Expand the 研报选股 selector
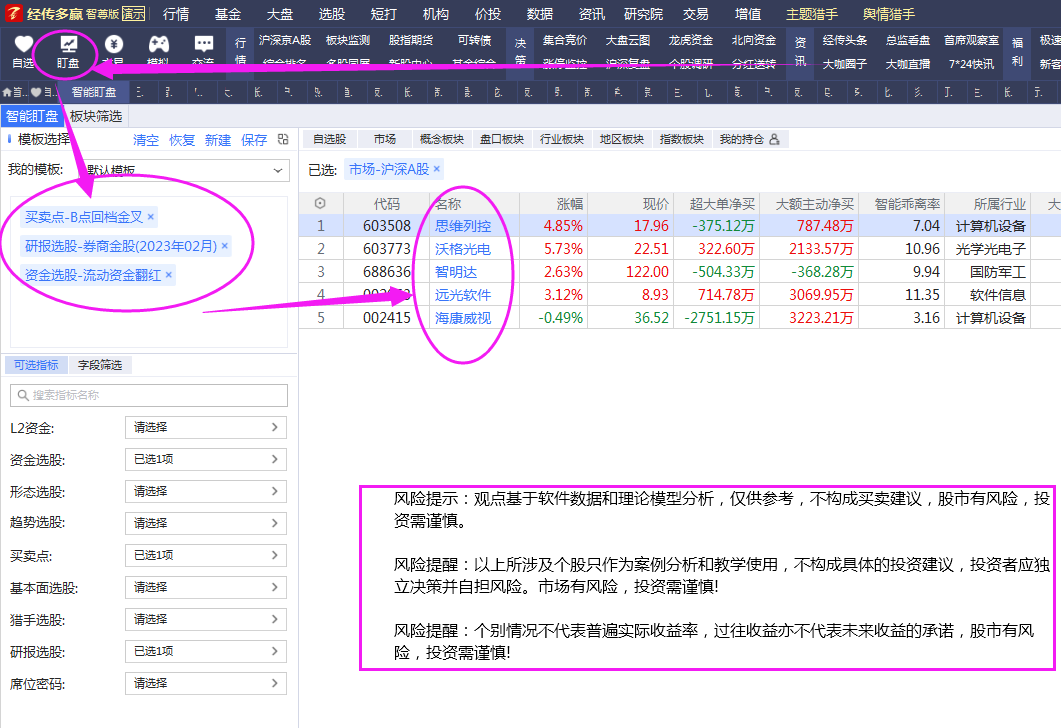This screenshot has height=728, width=1061. click(x=206, y=652)
